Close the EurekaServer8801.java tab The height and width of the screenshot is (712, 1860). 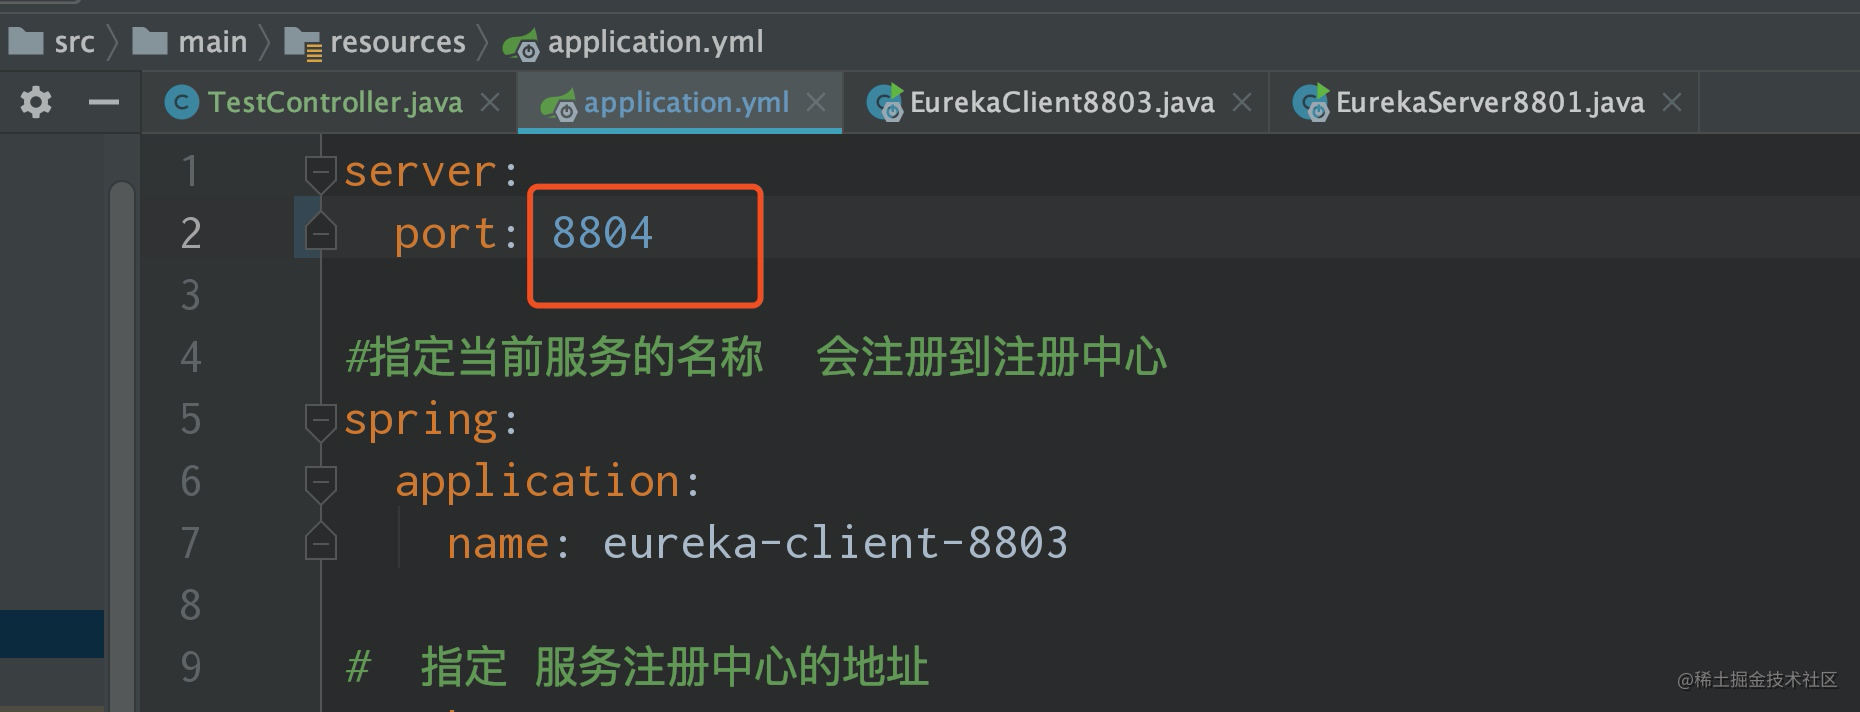[1672, 102]
